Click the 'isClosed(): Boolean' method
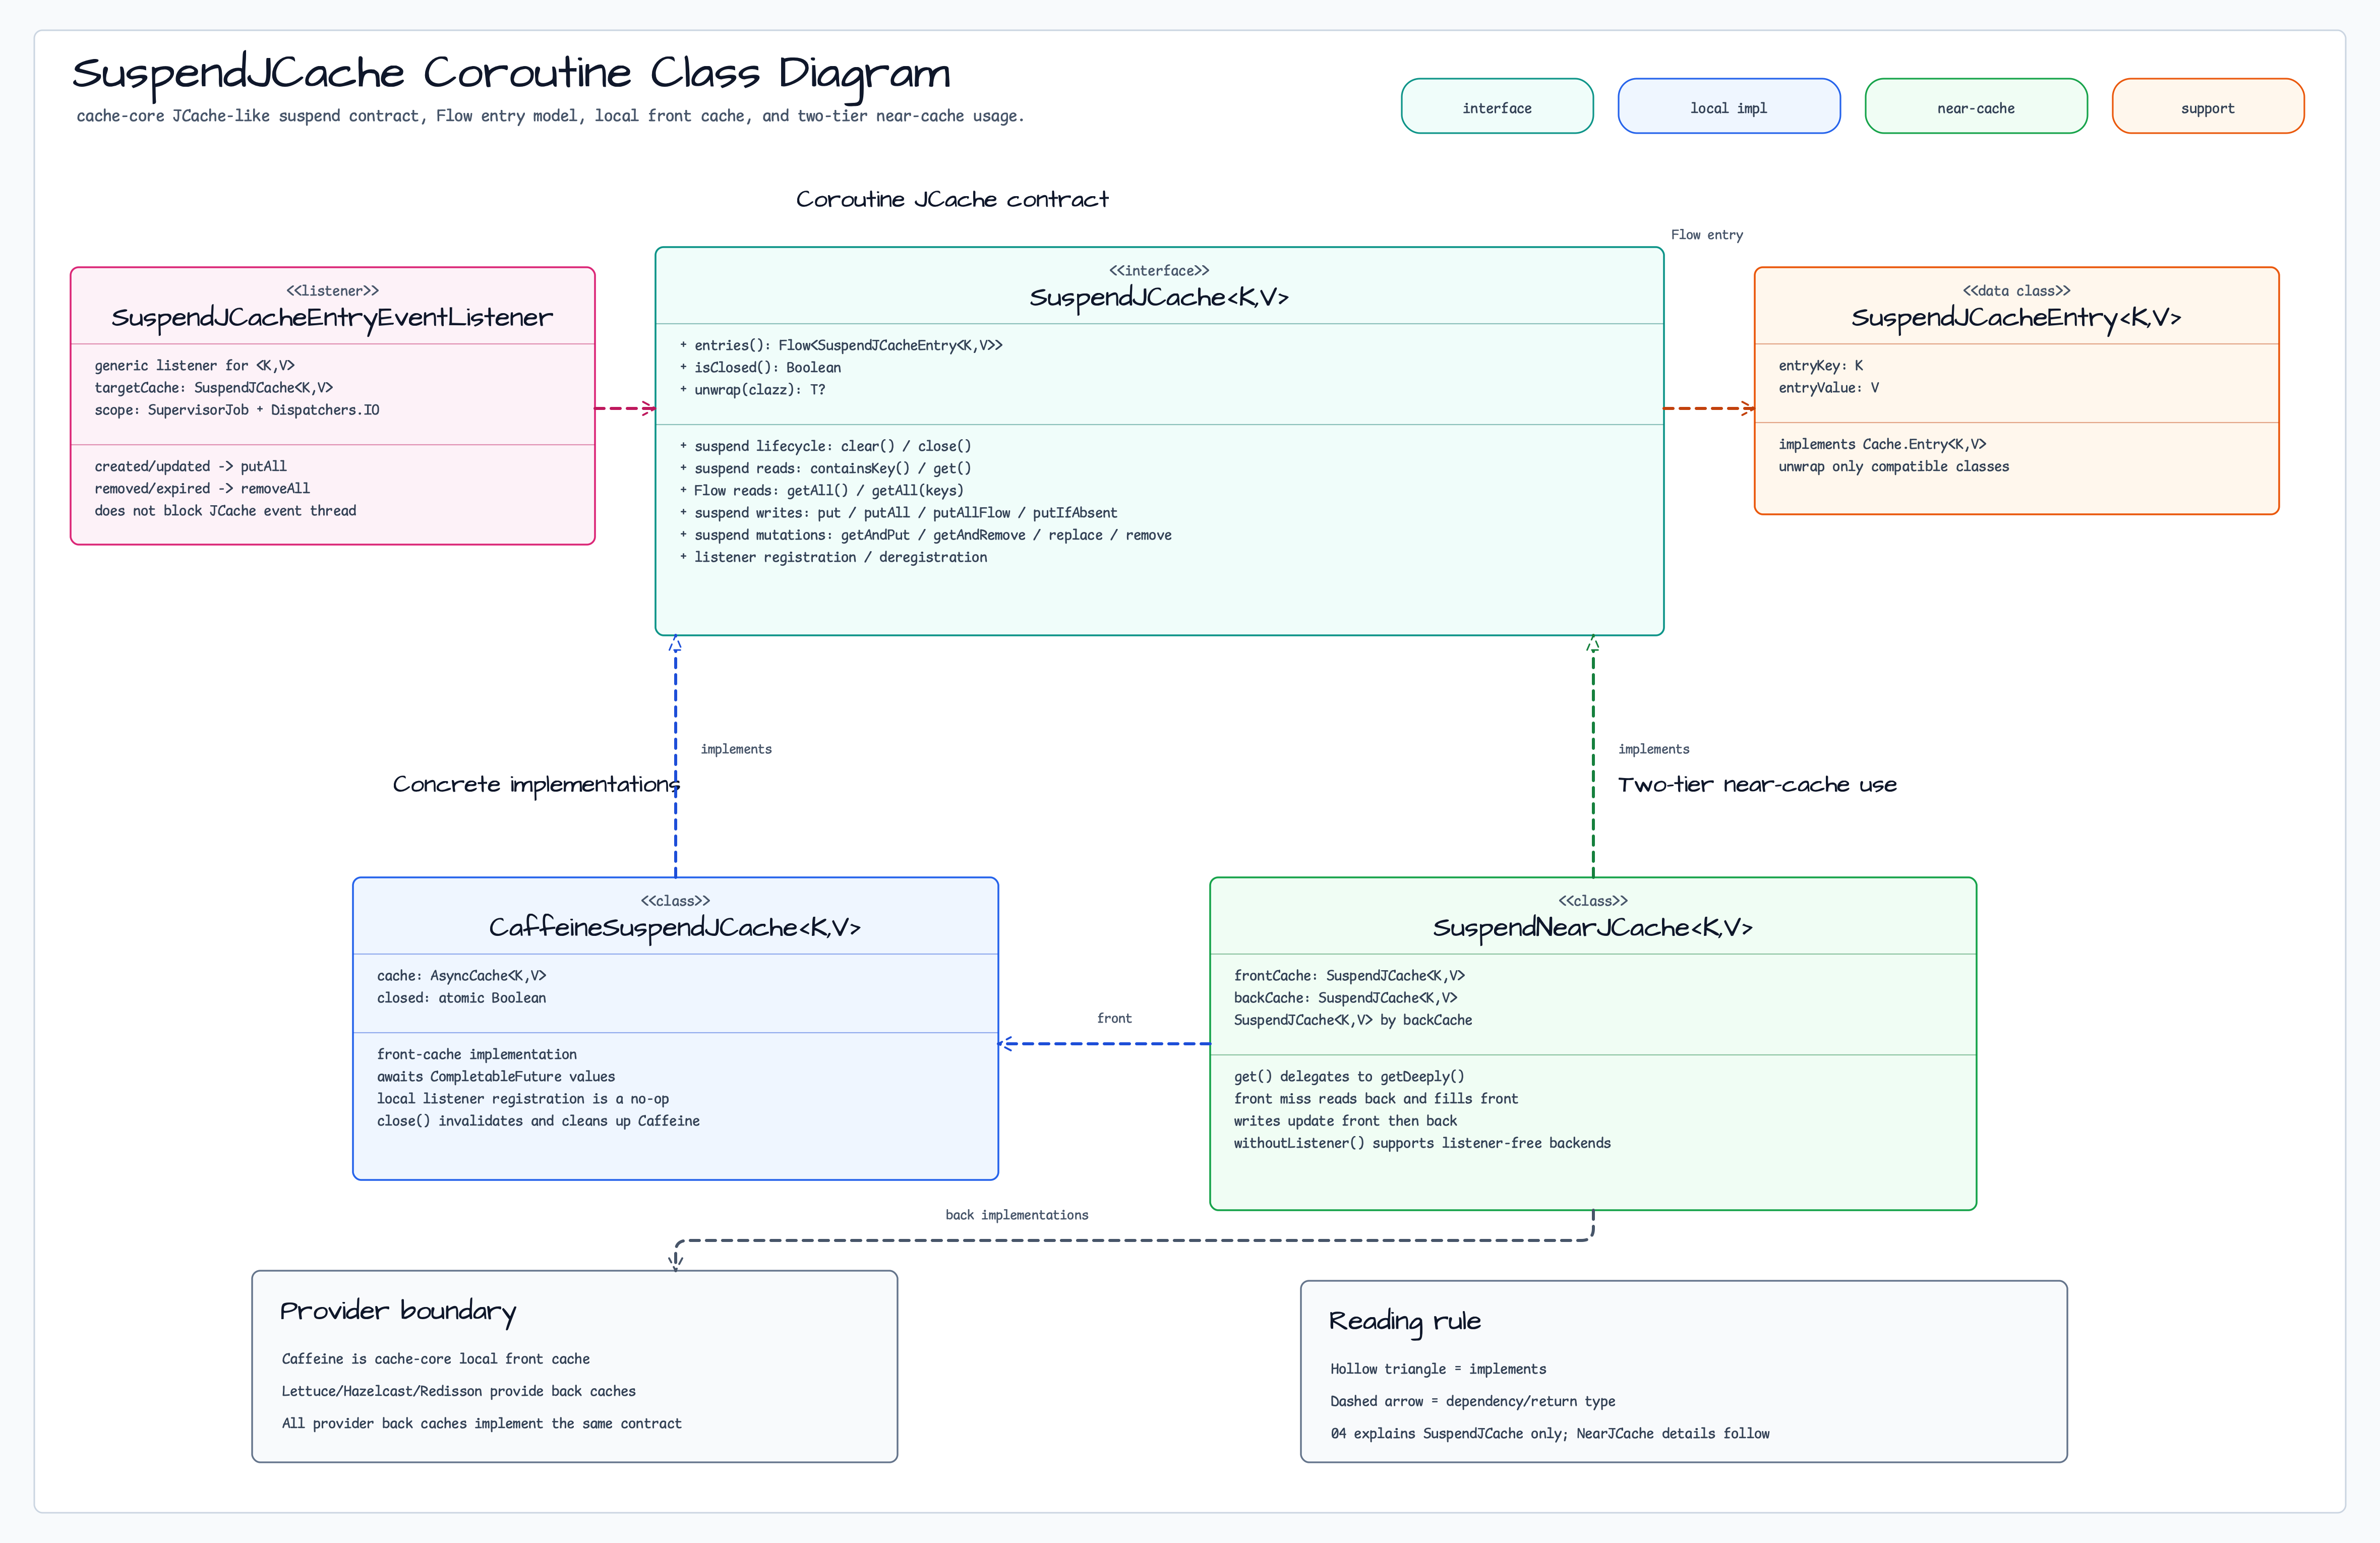The width and height of the screenshot is (2380, 1543). [x=760, y=368]
